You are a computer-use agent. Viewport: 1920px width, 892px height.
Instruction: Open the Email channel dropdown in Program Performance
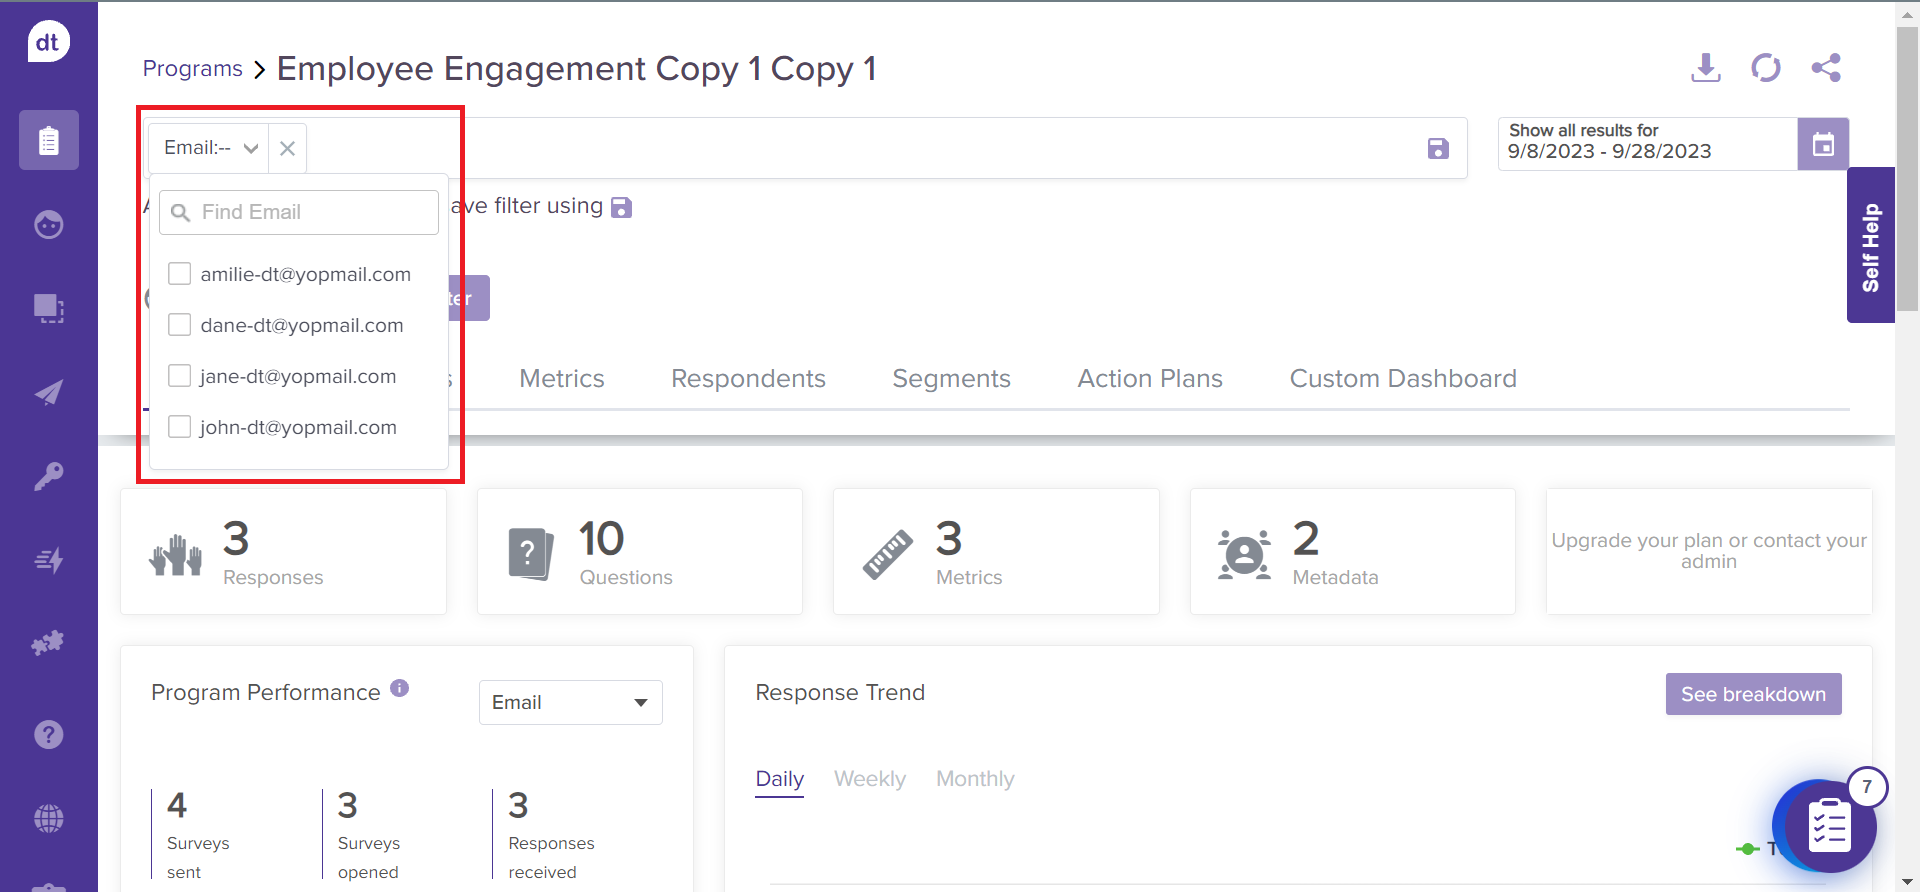[x=570, y=702]
